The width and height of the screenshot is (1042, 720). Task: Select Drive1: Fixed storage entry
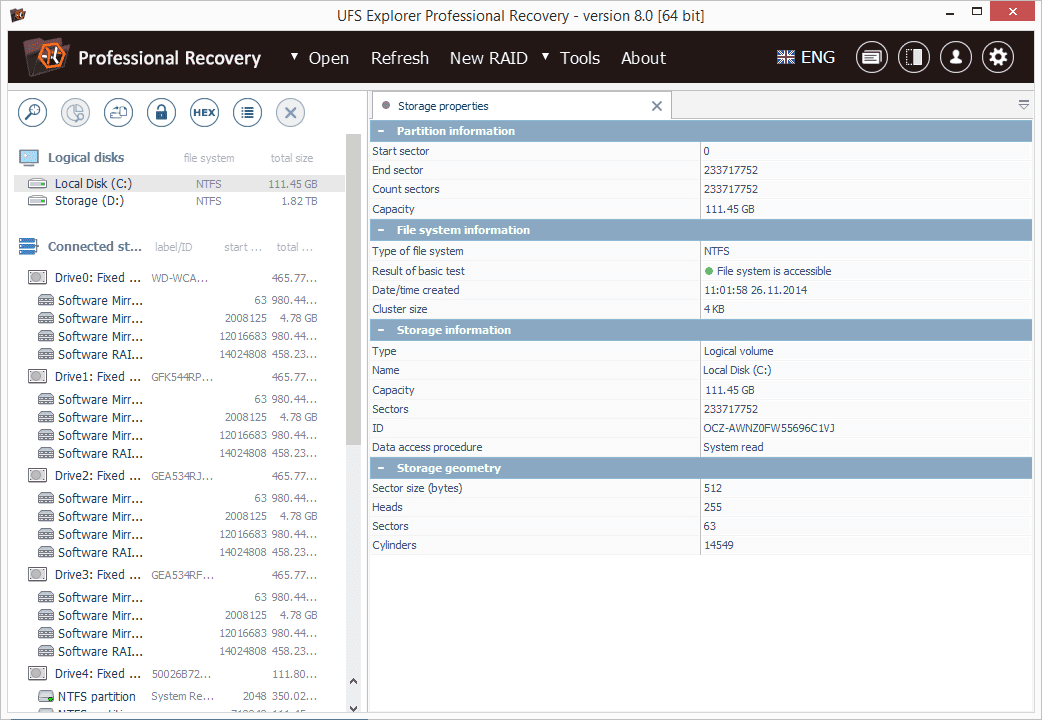click(179, 376)
